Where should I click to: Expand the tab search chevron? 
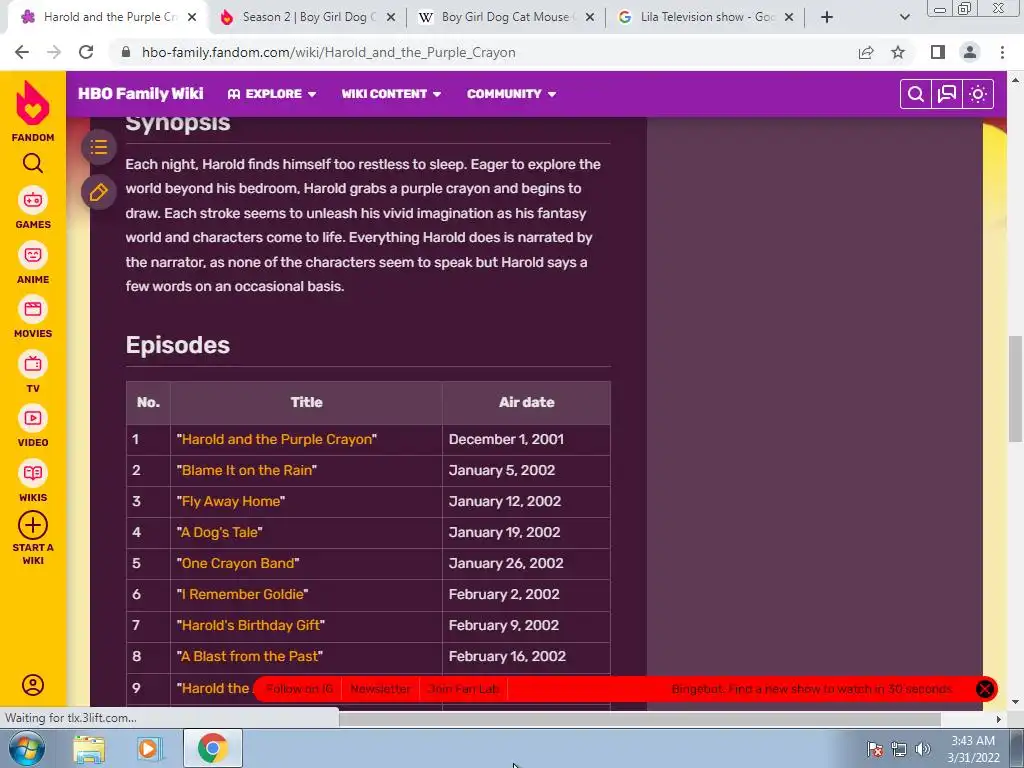(x=904, y=17)
